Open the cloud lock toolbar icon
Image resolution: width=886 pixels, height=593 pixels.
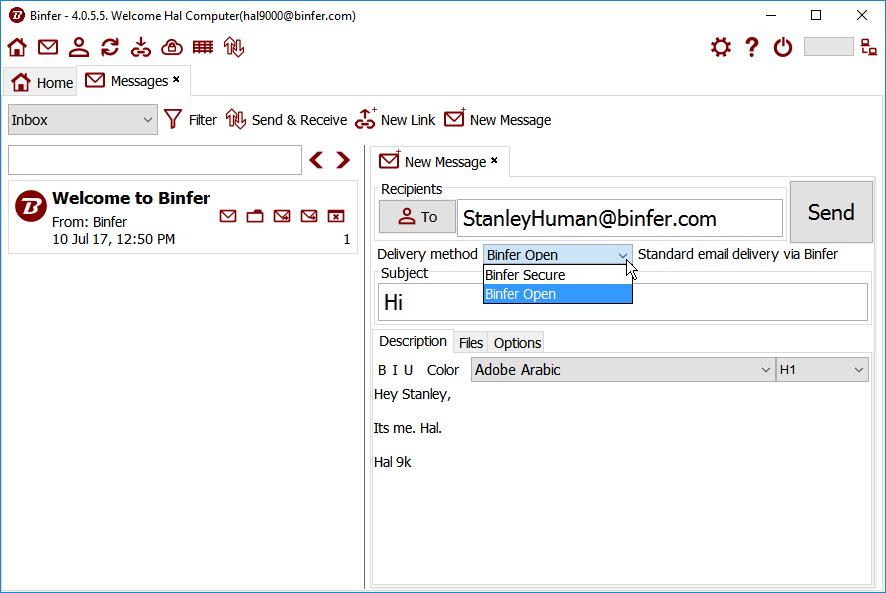click(172, 47)
